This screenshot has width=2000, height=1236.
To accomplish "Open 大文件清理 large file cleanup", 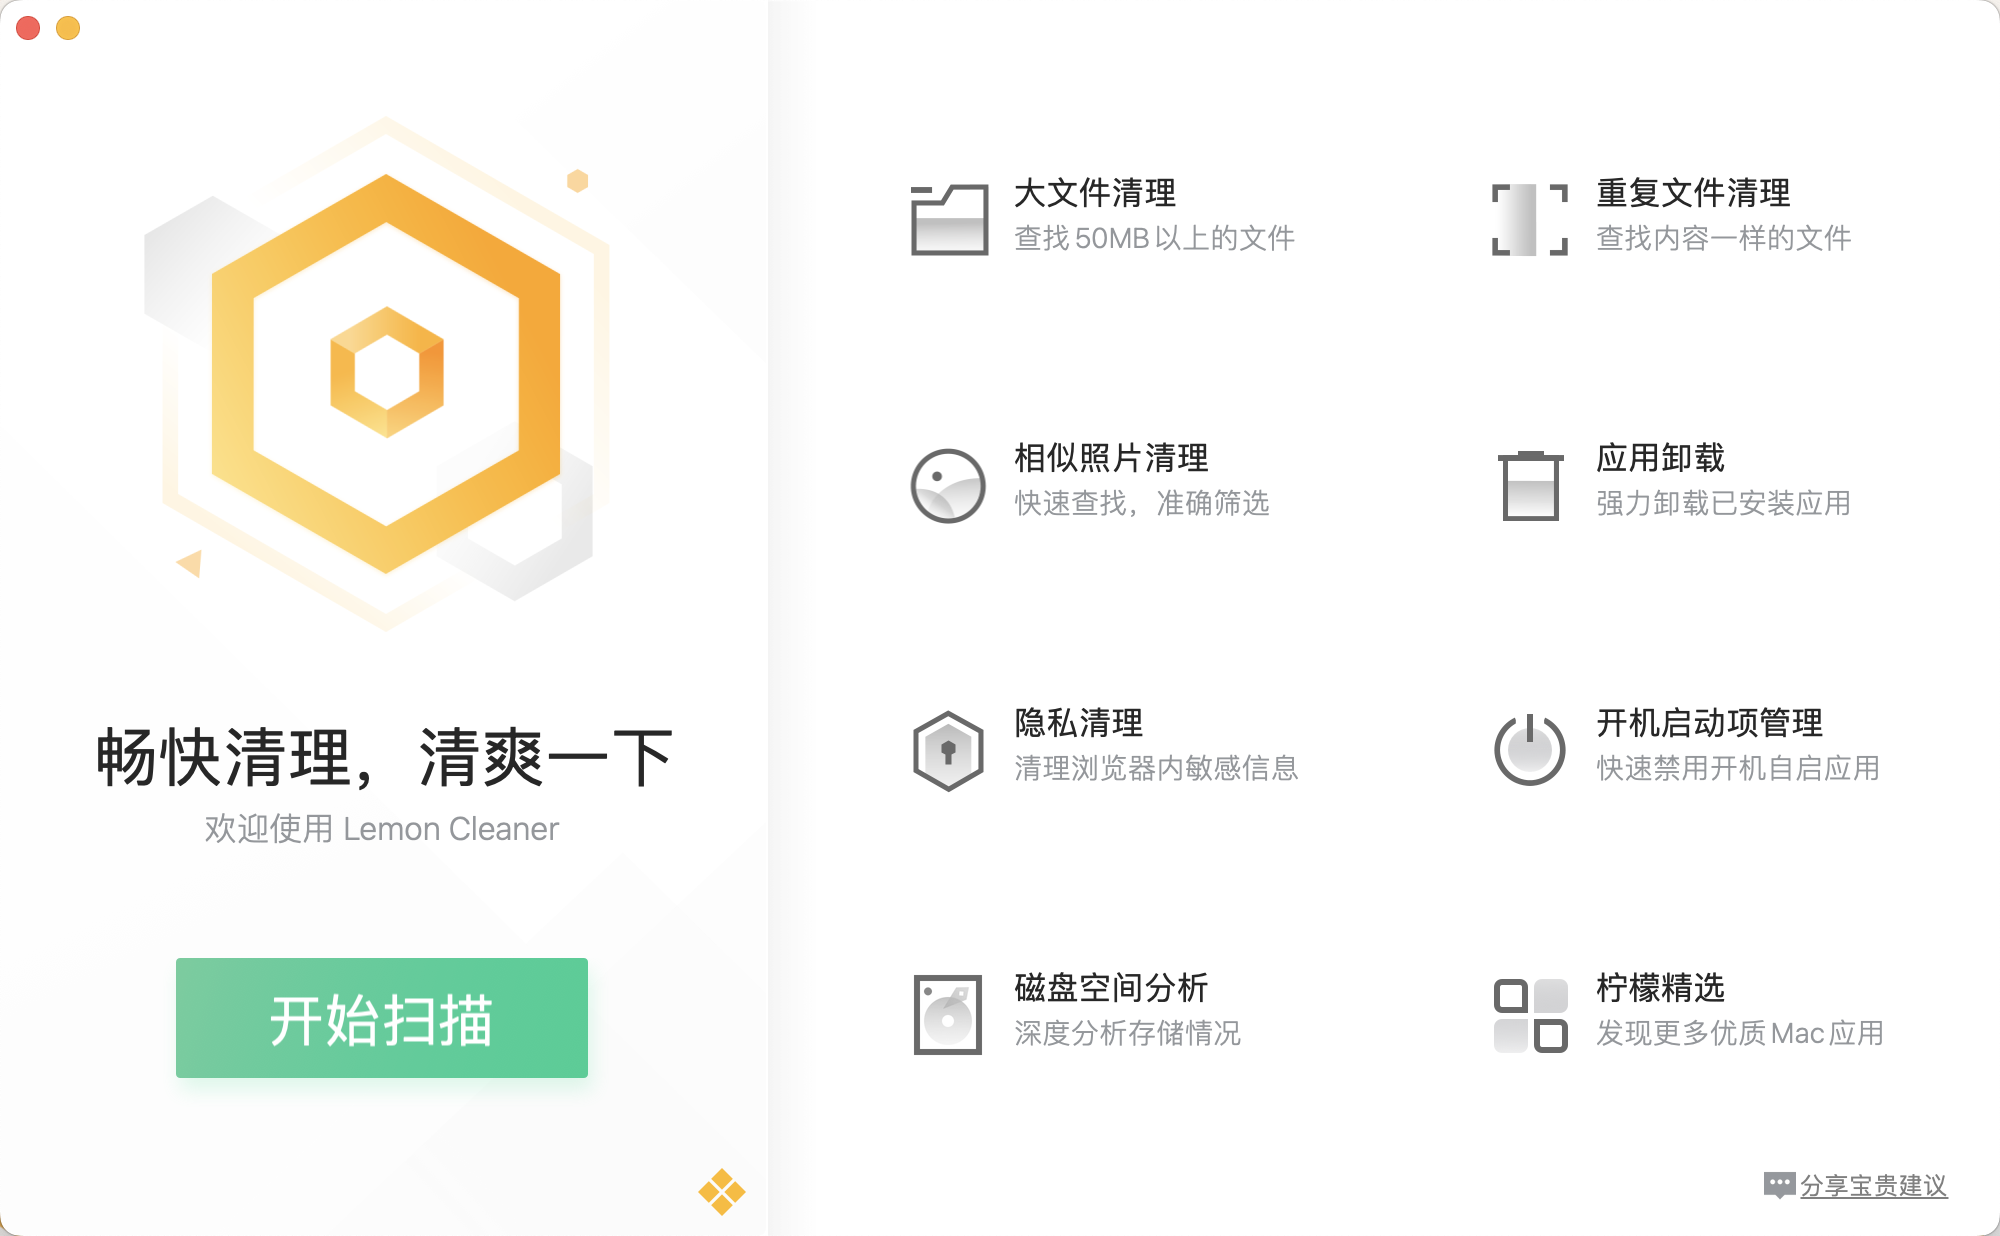I will [x=1095, y=193].
